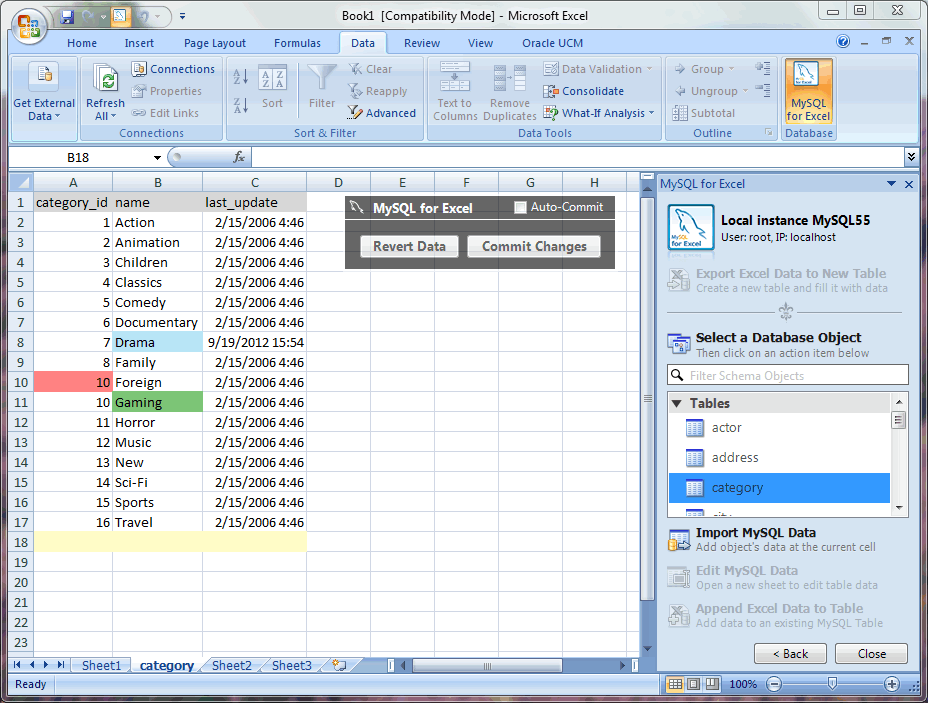Switch to the Home ribbon tab

pyautogui.click(x=82, y=43)
